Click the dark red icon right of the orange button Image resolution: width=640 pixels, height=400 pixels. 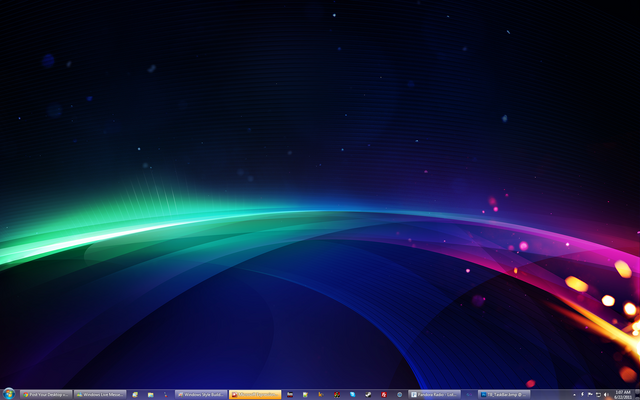(289, 394)
